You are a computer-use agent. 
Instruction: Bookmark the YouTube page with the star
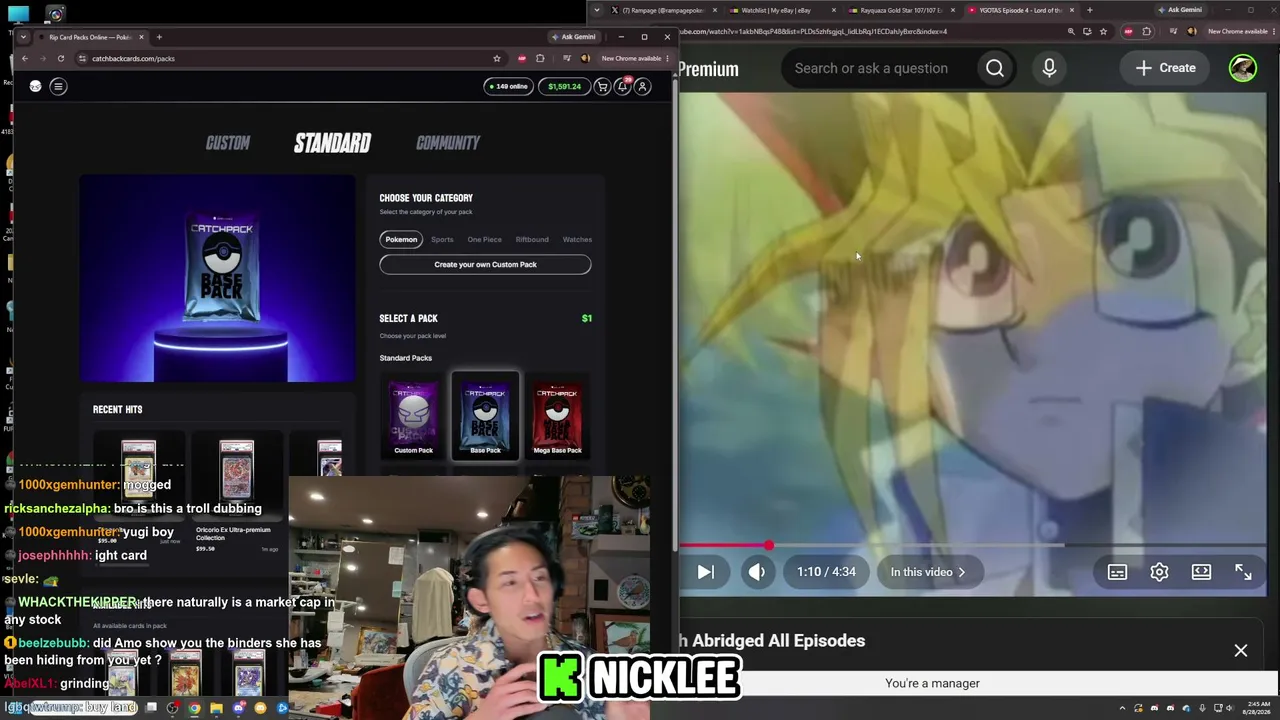coord(1103,31)
